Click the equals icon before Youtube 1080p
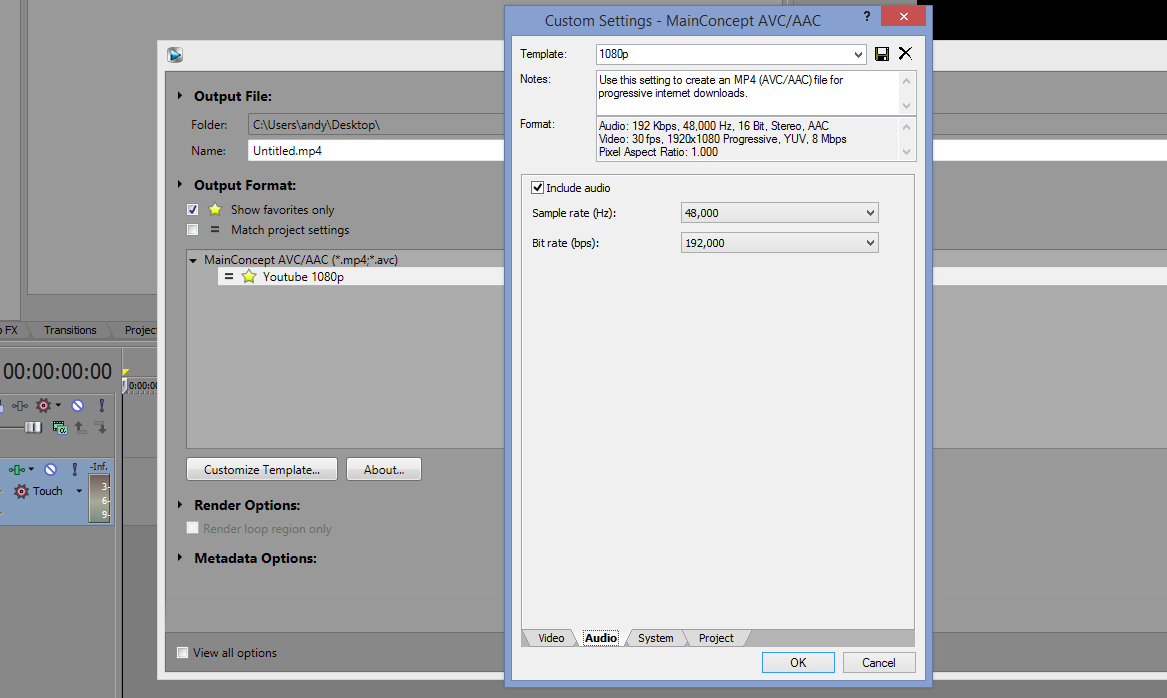1167x698 pixels. tap(229, 276)
